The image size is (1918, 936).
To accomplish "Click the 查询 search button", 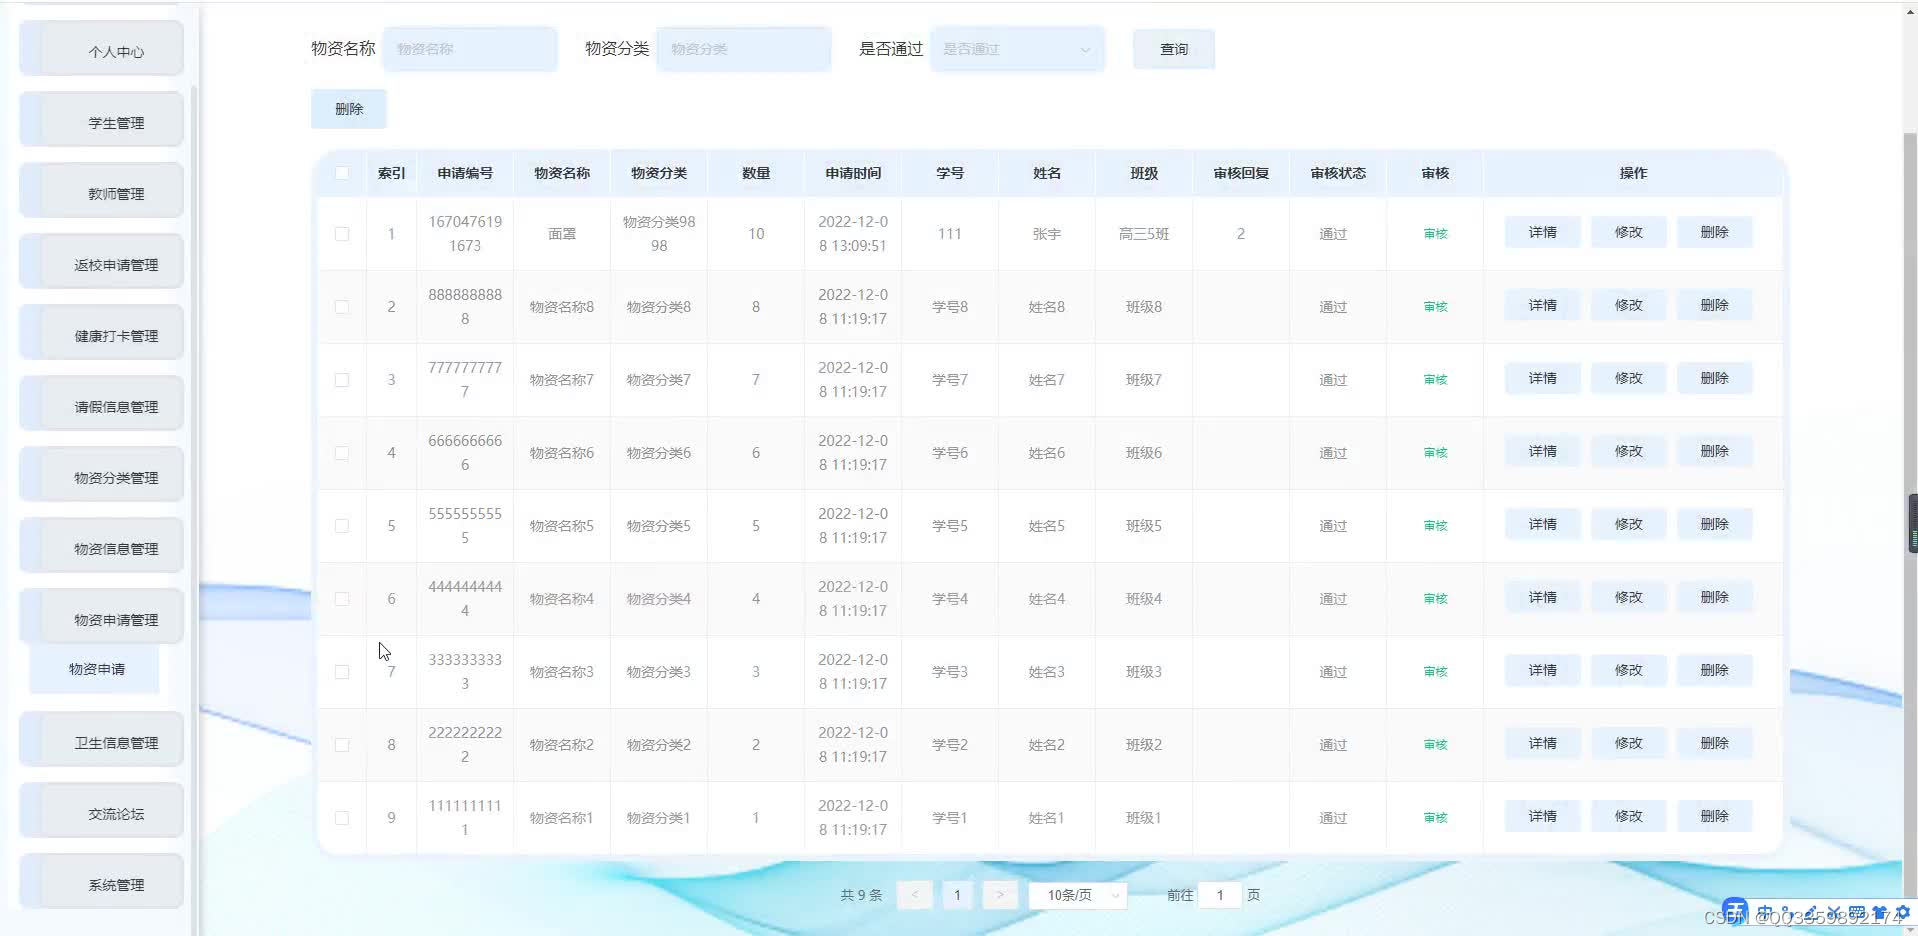I will tap(1174, 49).
